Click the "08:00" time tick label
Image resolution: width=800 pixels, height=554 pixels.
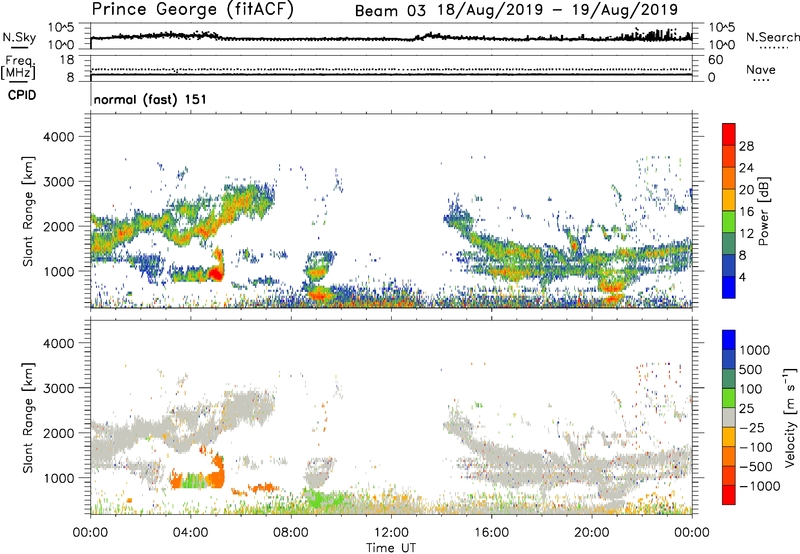click(291, 533)
